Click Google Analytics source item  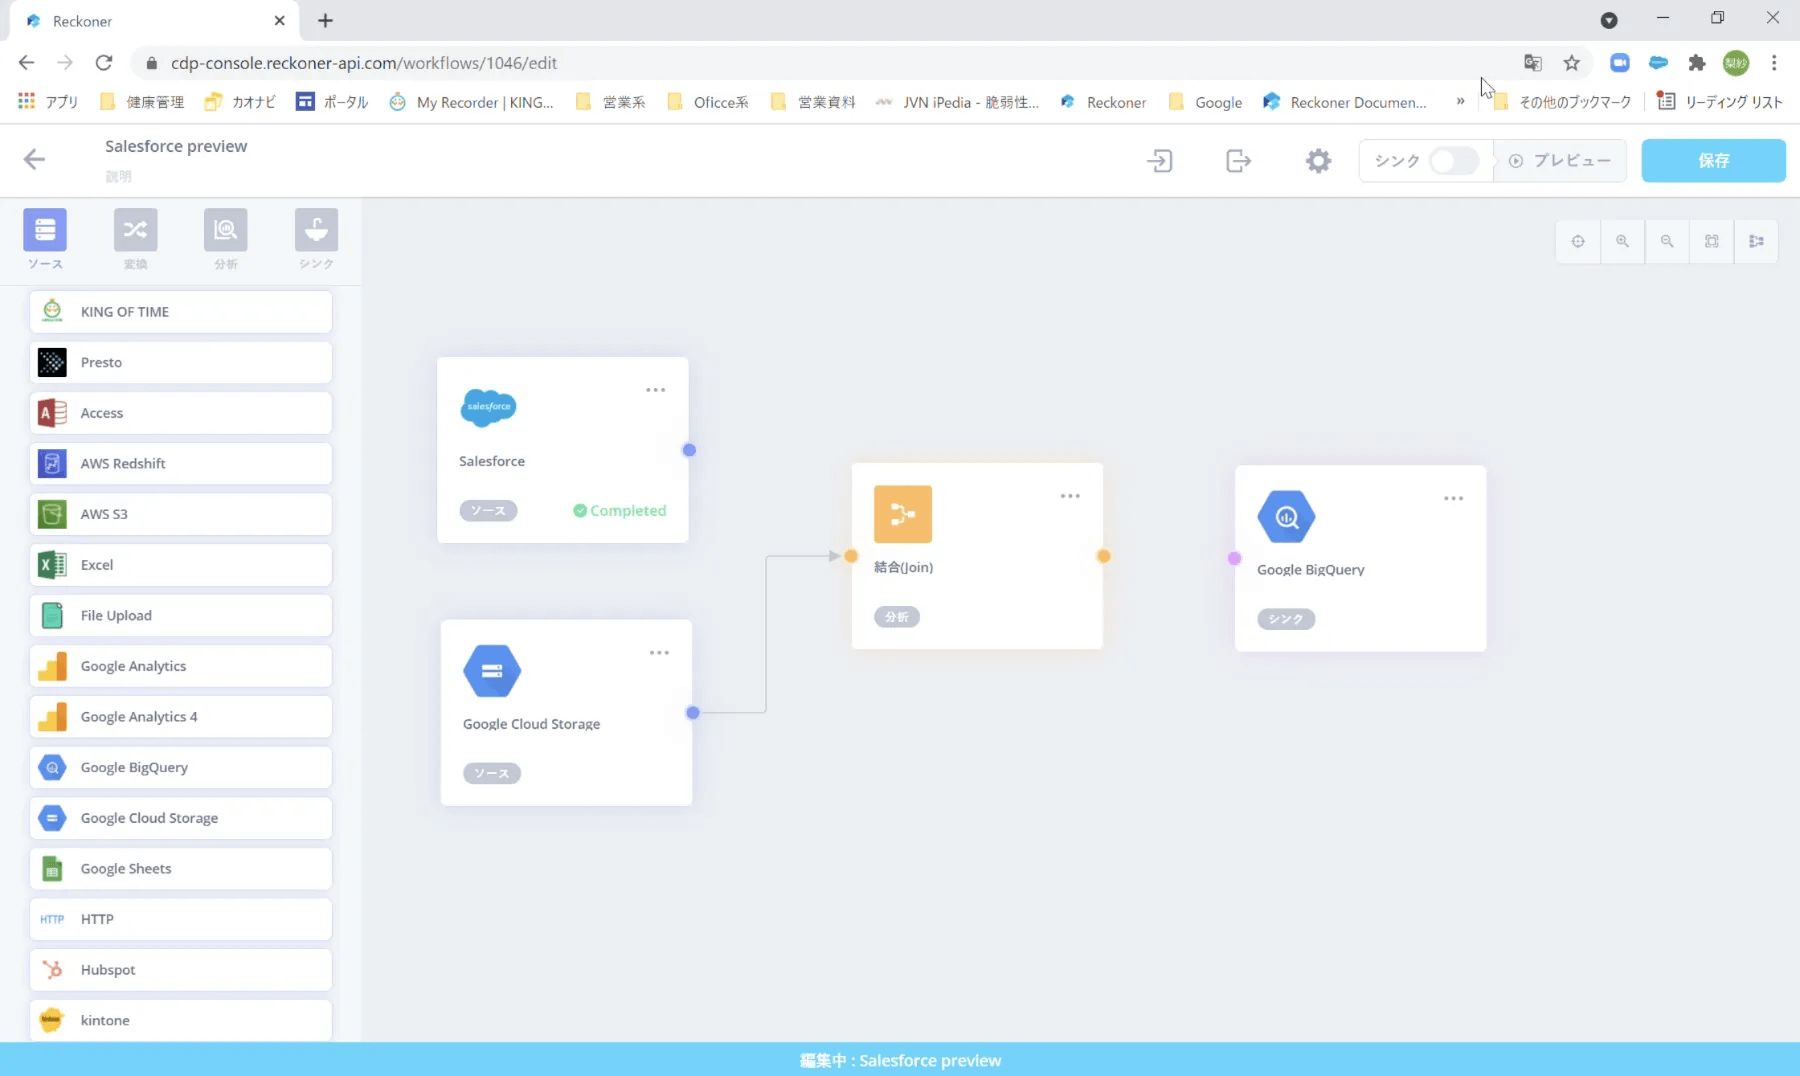coord(181,666)
